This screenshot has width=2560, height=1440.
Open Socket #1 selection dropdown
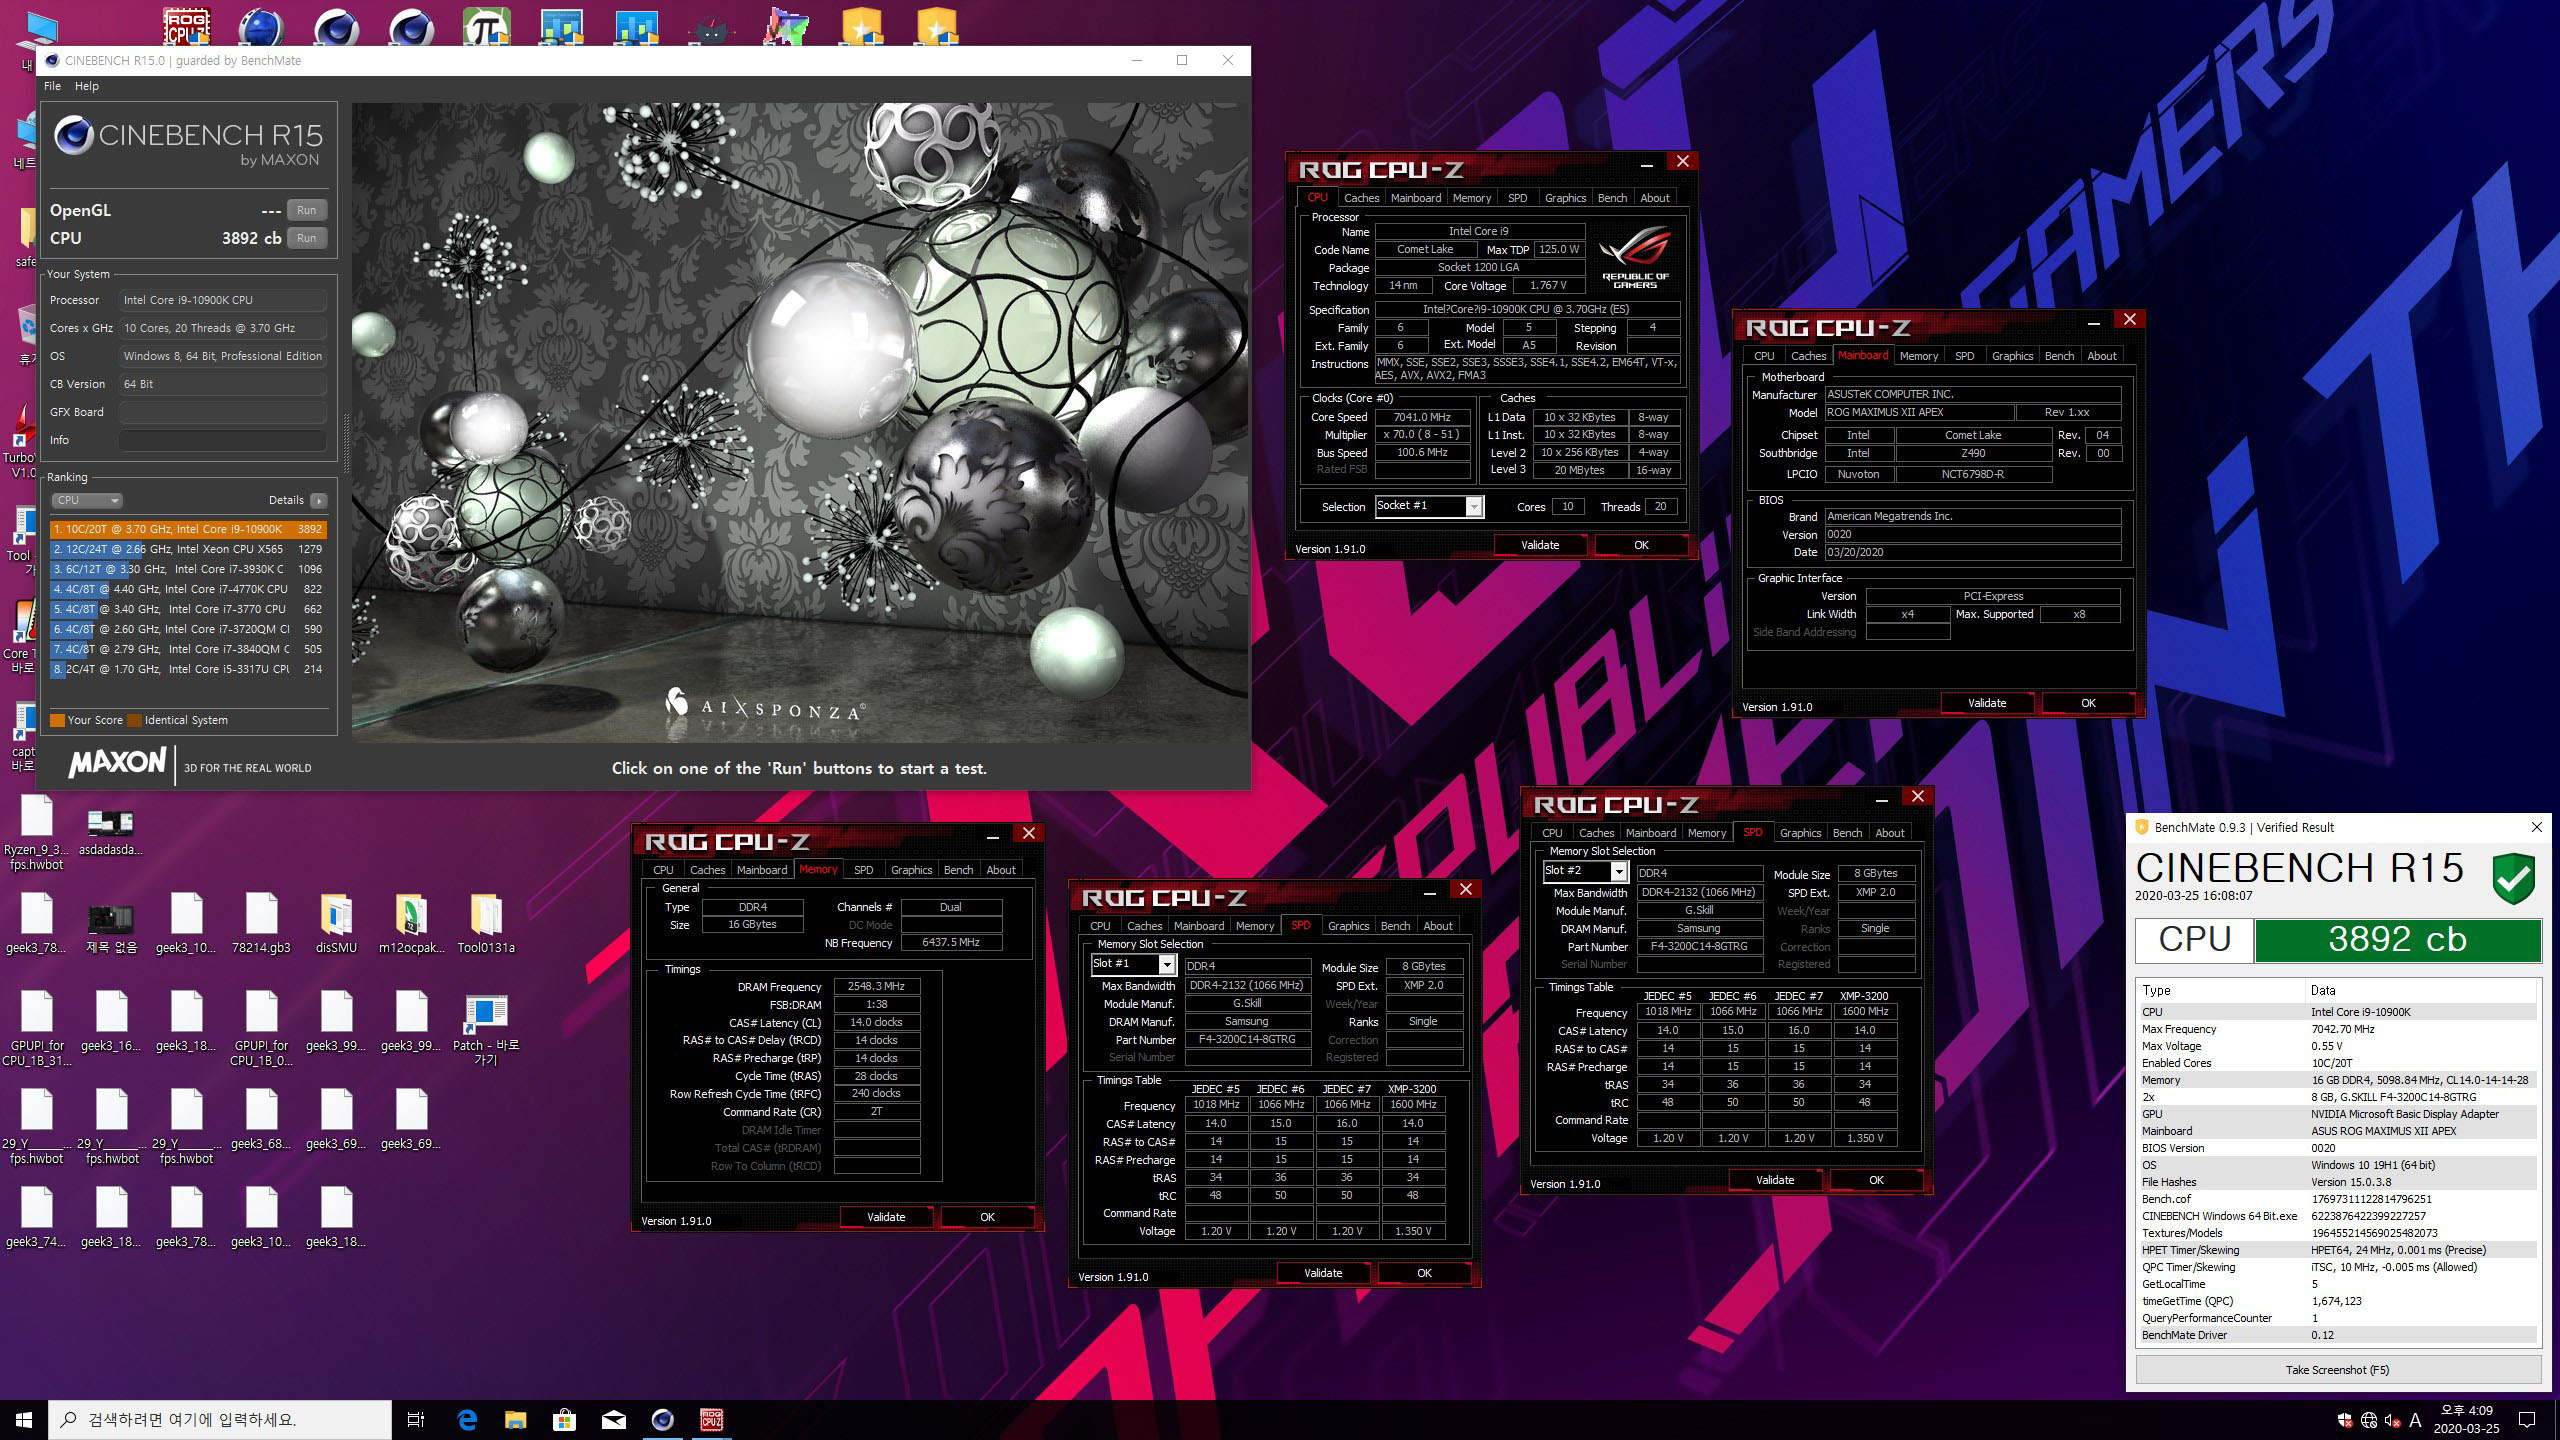tap(1473, 507)
